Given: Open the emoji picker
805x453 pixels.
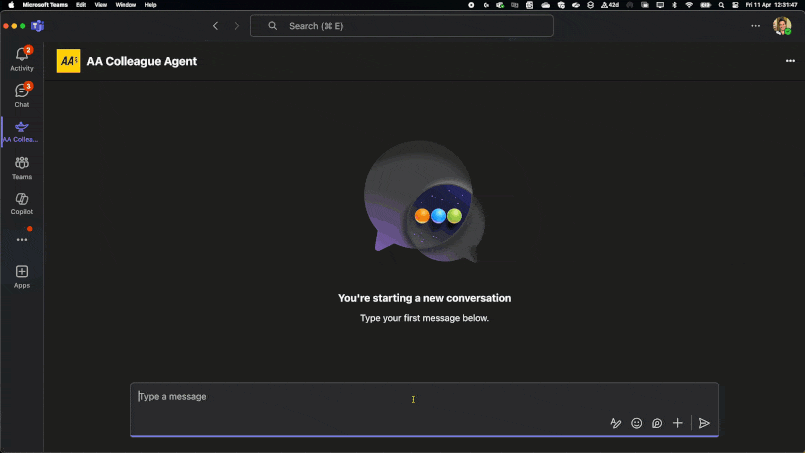Looking at the screenshot, I should [x=636, y=423].
